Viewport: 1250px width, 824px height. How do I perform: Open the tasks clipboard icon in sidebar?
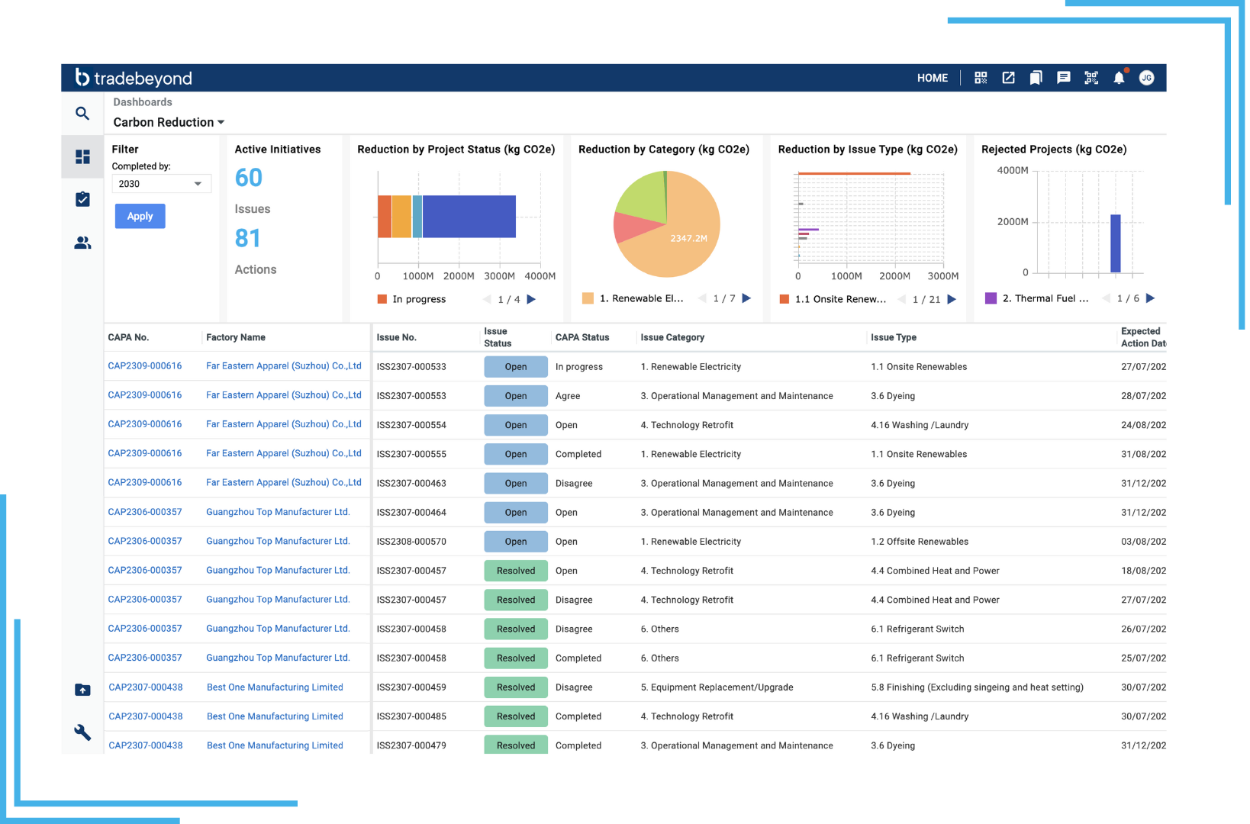tap(82, 200)
